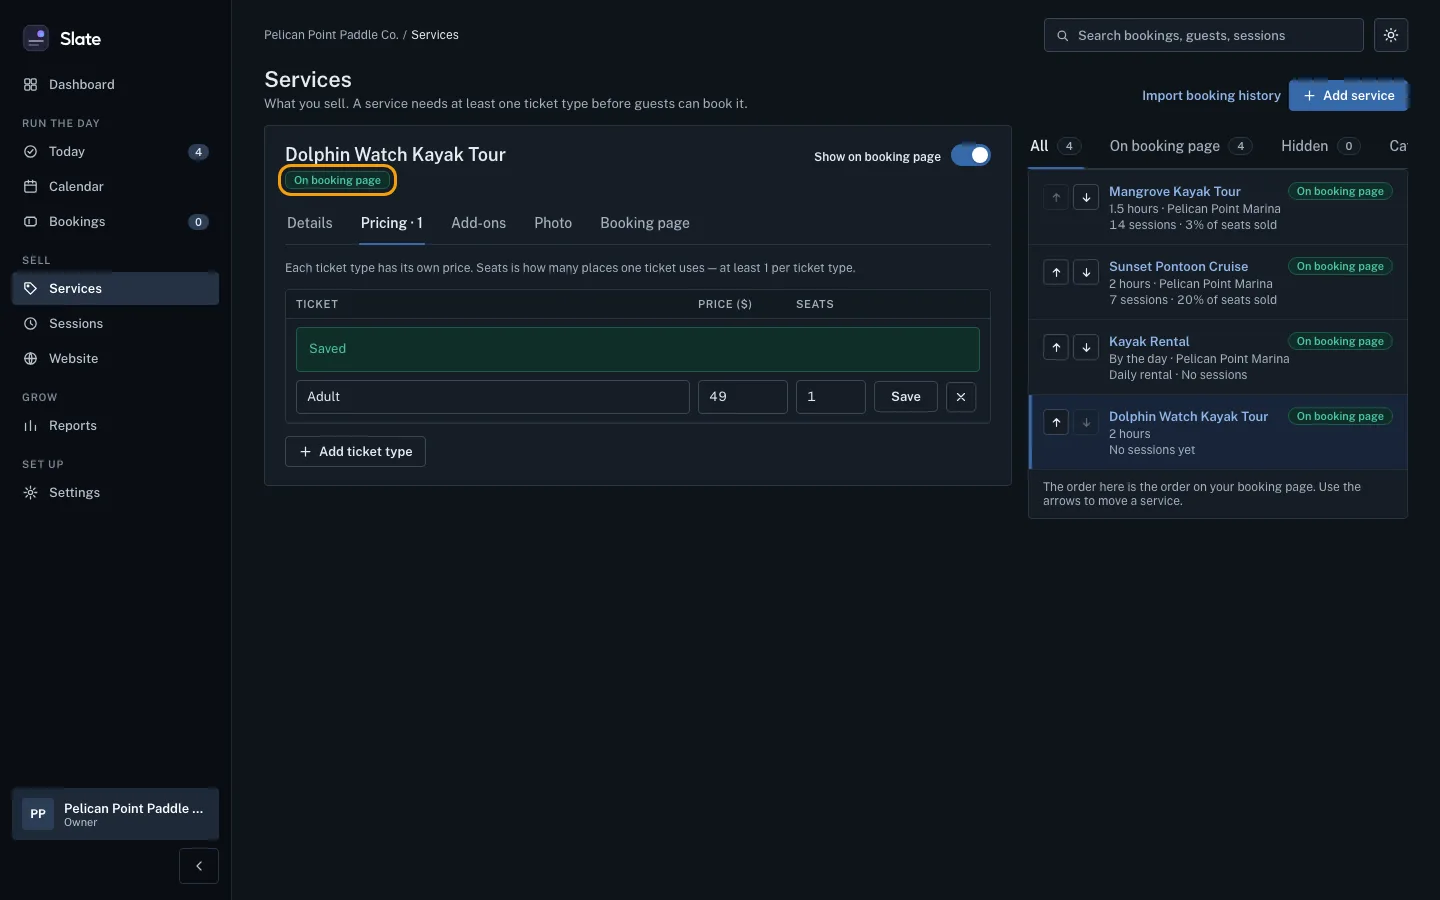Click the price field showing 49
This screenshot has width=1440, height=900.
(743, 397)
